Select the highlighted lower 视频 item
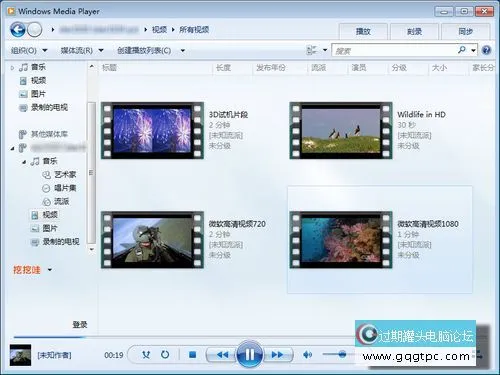500x375 pixels. coord(50,215)
